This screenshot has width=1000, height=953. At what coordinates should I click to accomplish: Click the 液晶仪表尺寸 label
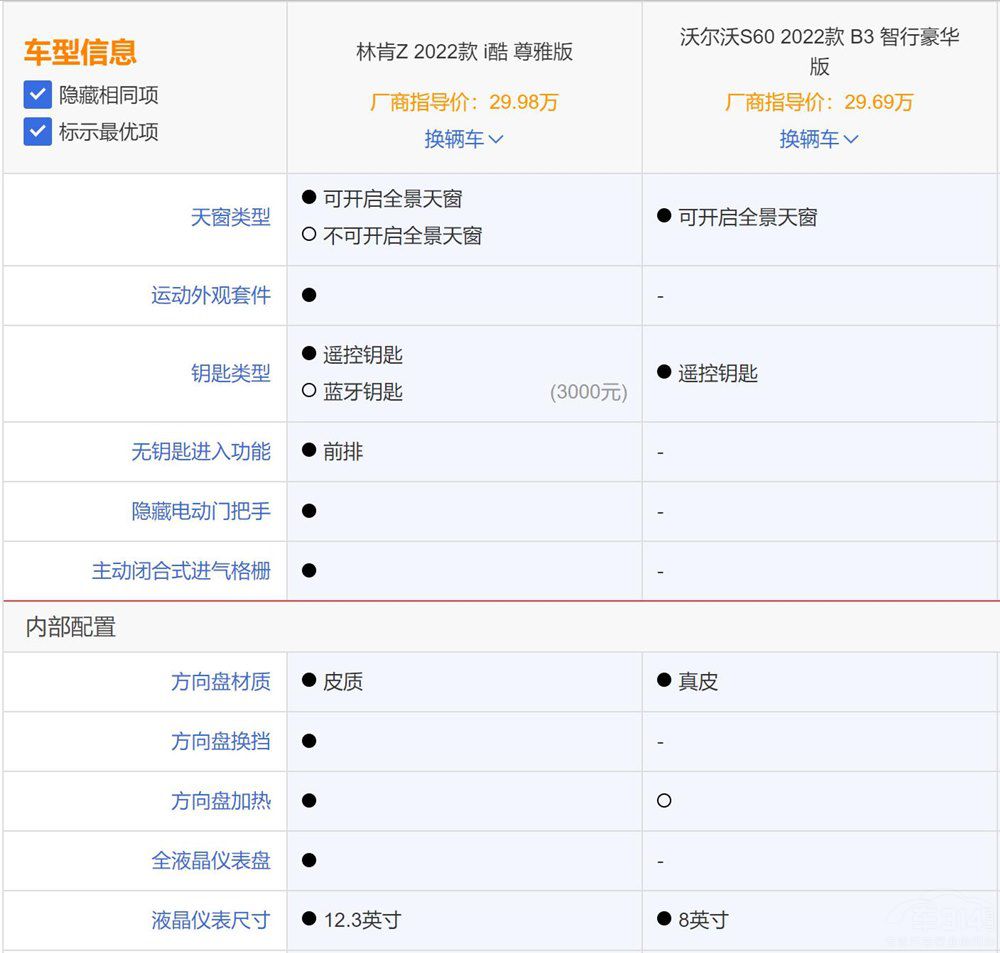pyautogui.click(x=210, y=919)
